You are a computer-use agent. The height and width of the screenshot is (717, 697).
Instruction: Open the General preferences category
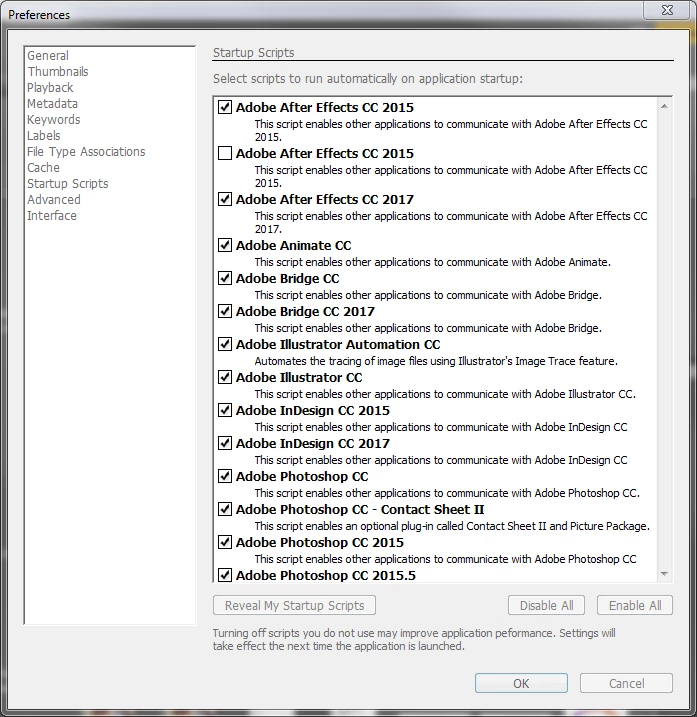(48, 56)
